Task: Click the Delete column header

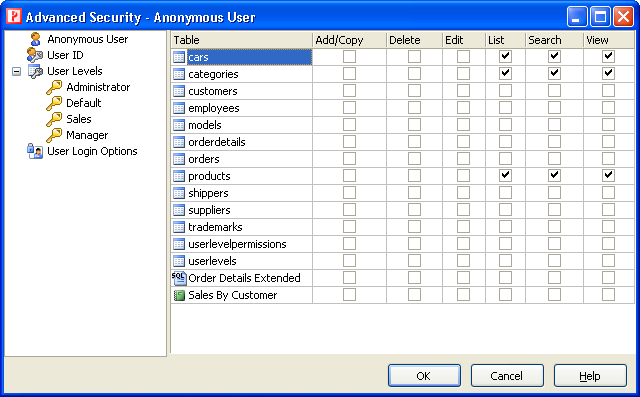Action: (414, 40)
